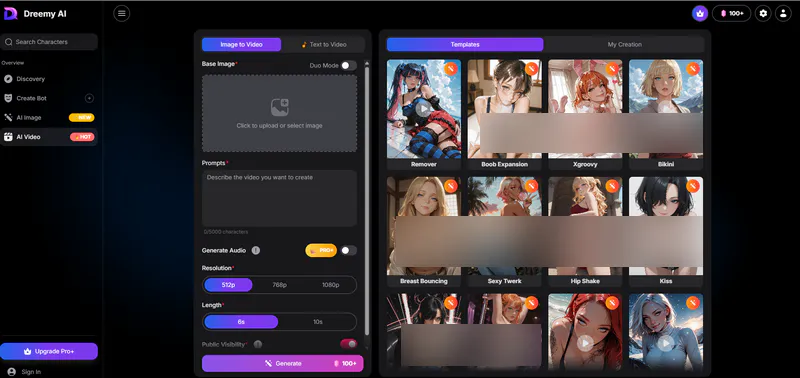Click the 100+ gems balance pill
This screenshot has height=378, width=800.
click(x=731, y=13)
